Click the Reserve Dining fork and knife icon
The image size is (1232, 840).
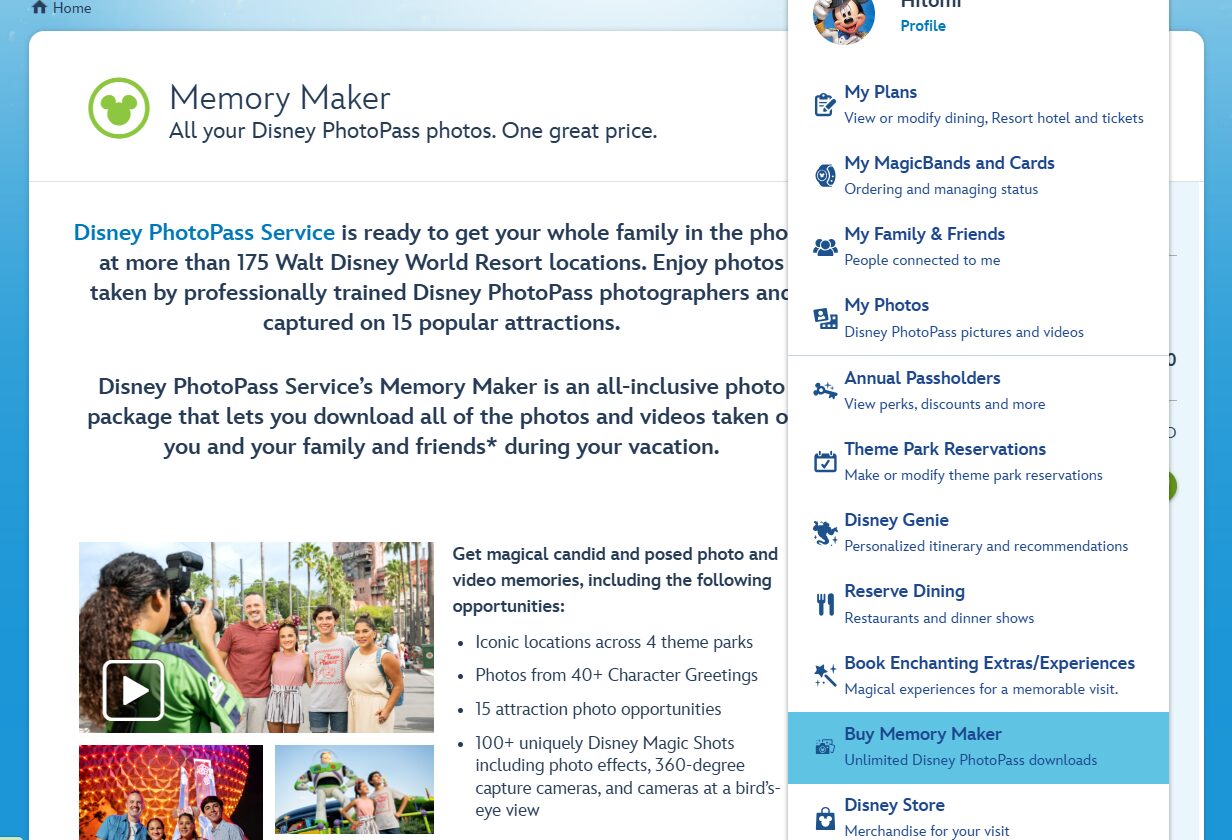(825, 604)
